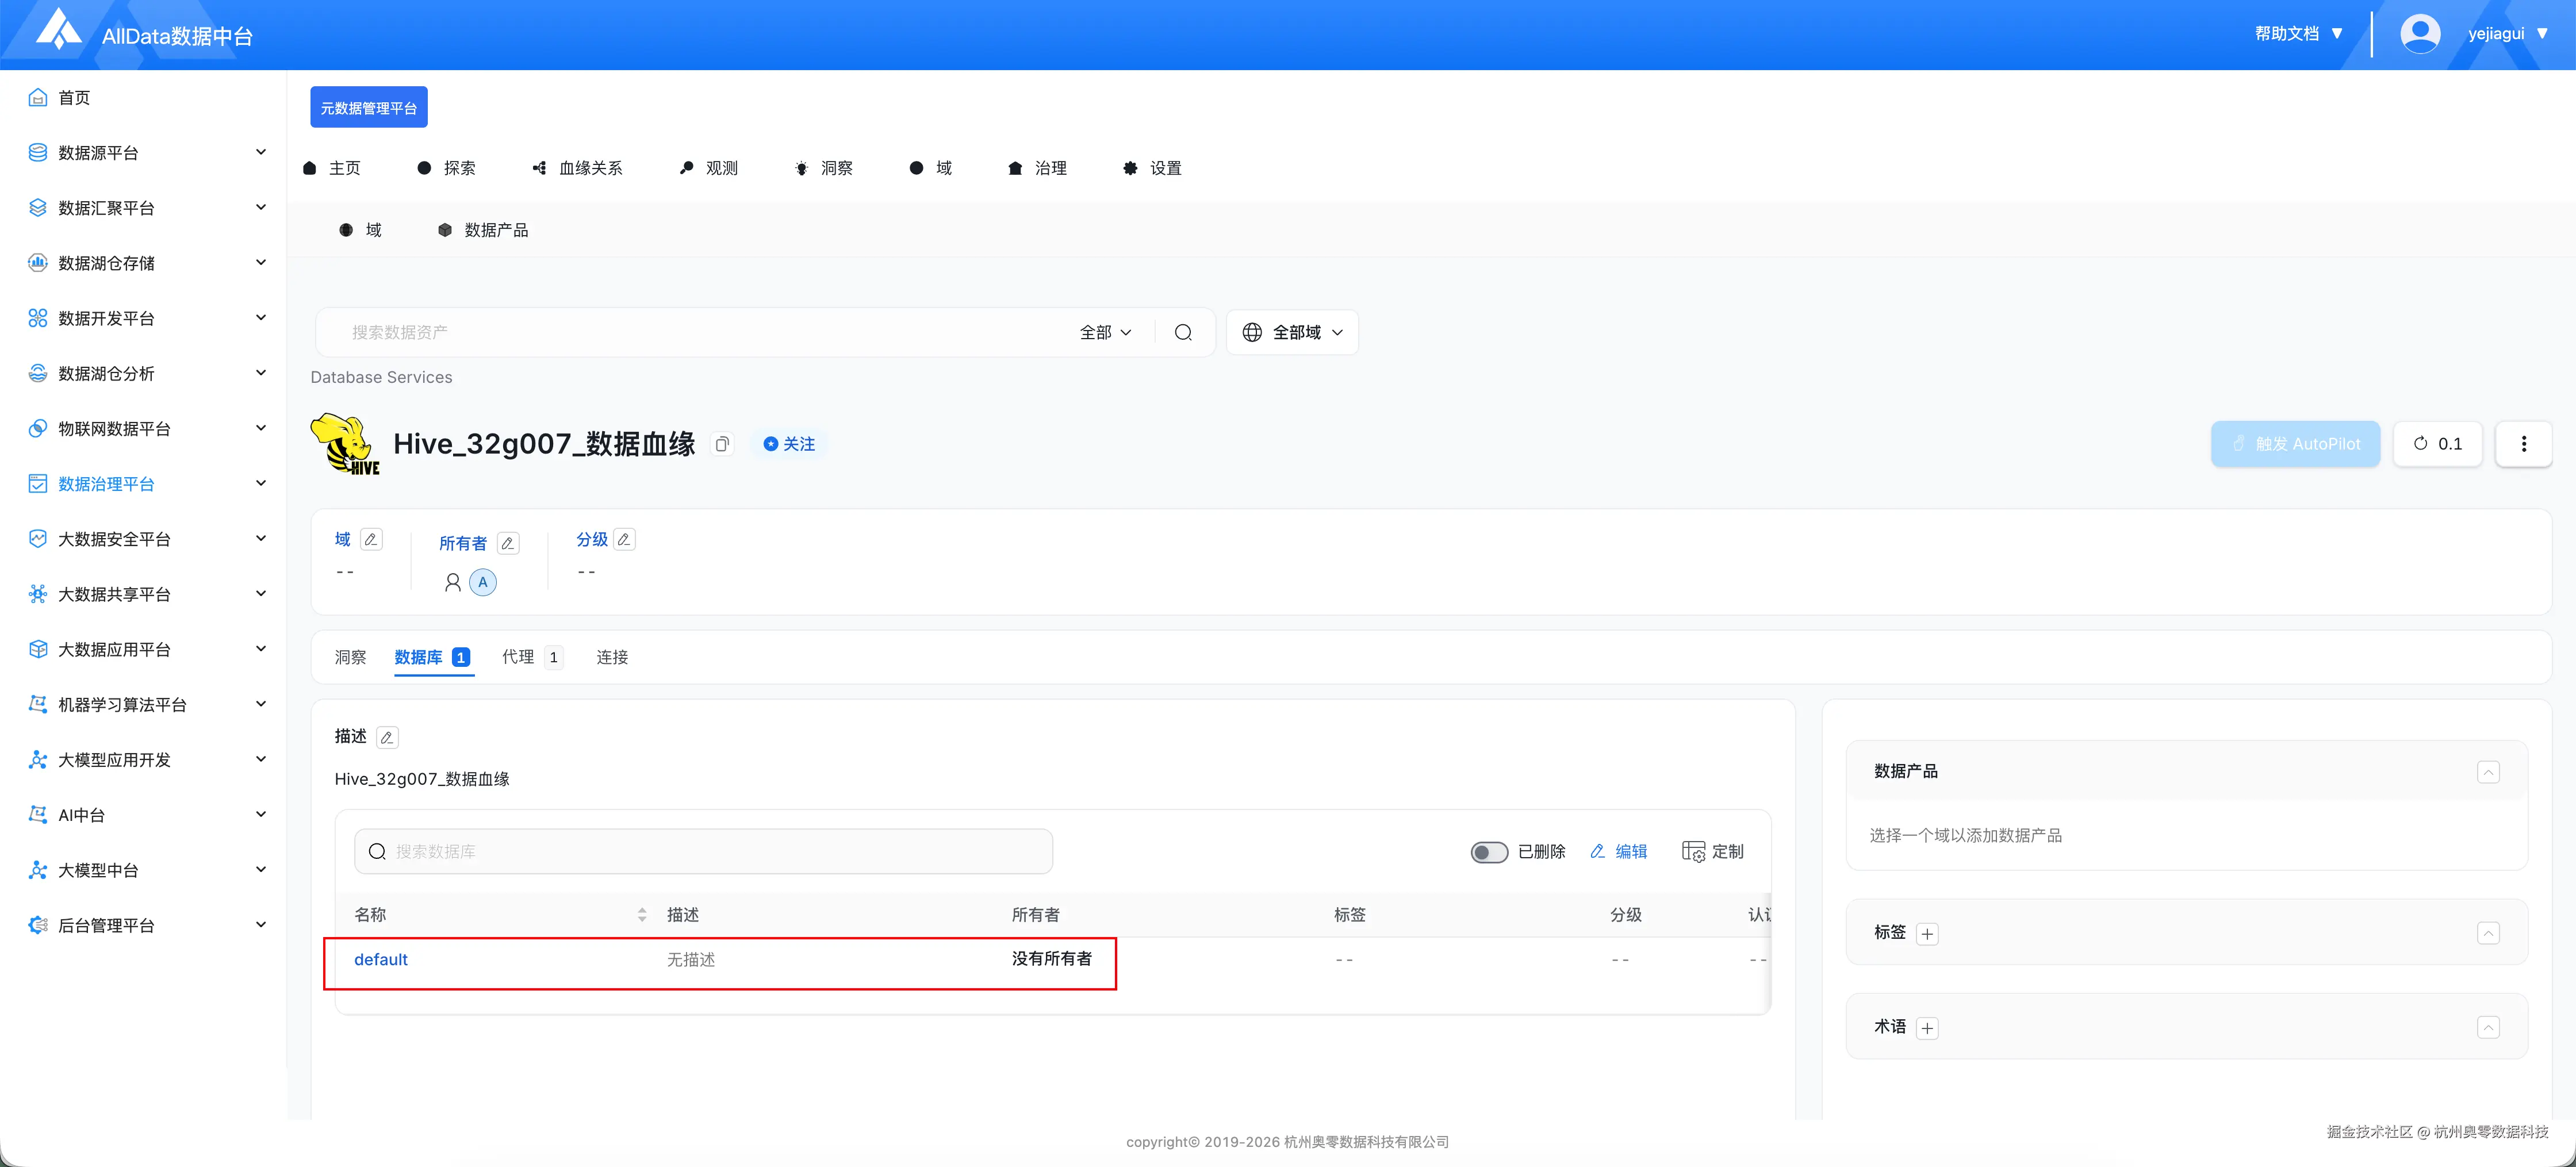The image size is (2576, 1167).
Task: Open the 全部域 domain dropdown
Action: (x=1292, y=332)
